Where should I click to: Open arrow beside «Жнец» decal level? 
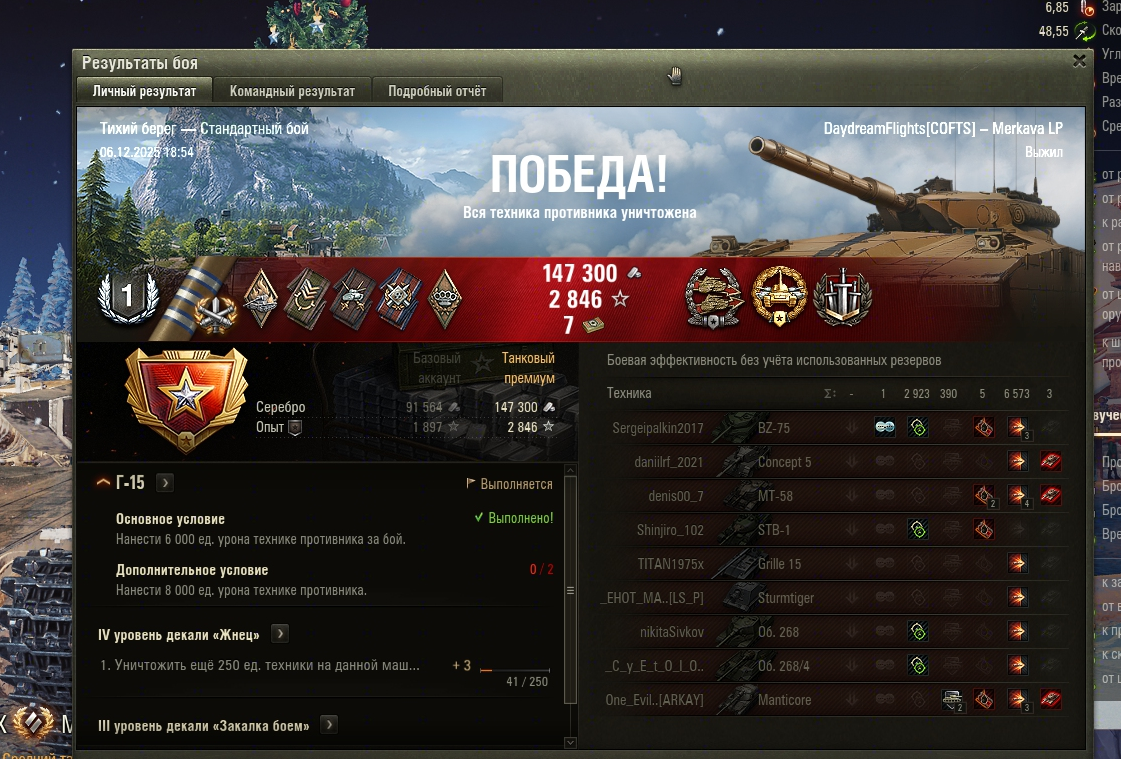click(x=280, y=634)
